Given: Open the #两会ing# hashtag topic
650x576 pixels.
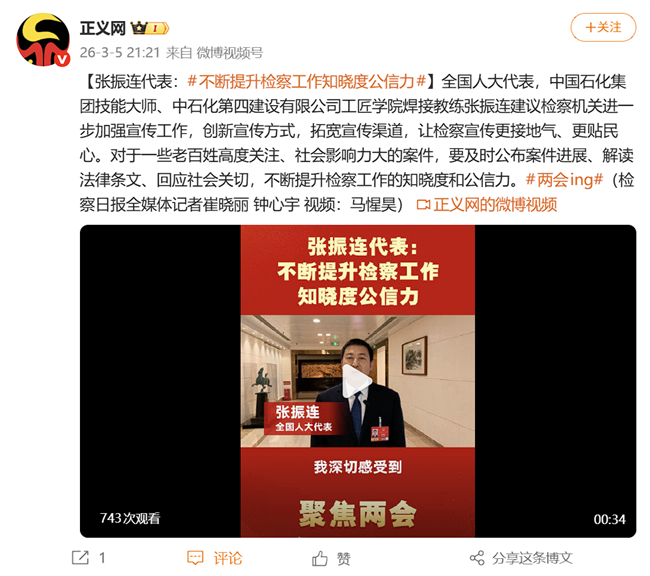Looking at the screenshot, I should pos(564,180).
